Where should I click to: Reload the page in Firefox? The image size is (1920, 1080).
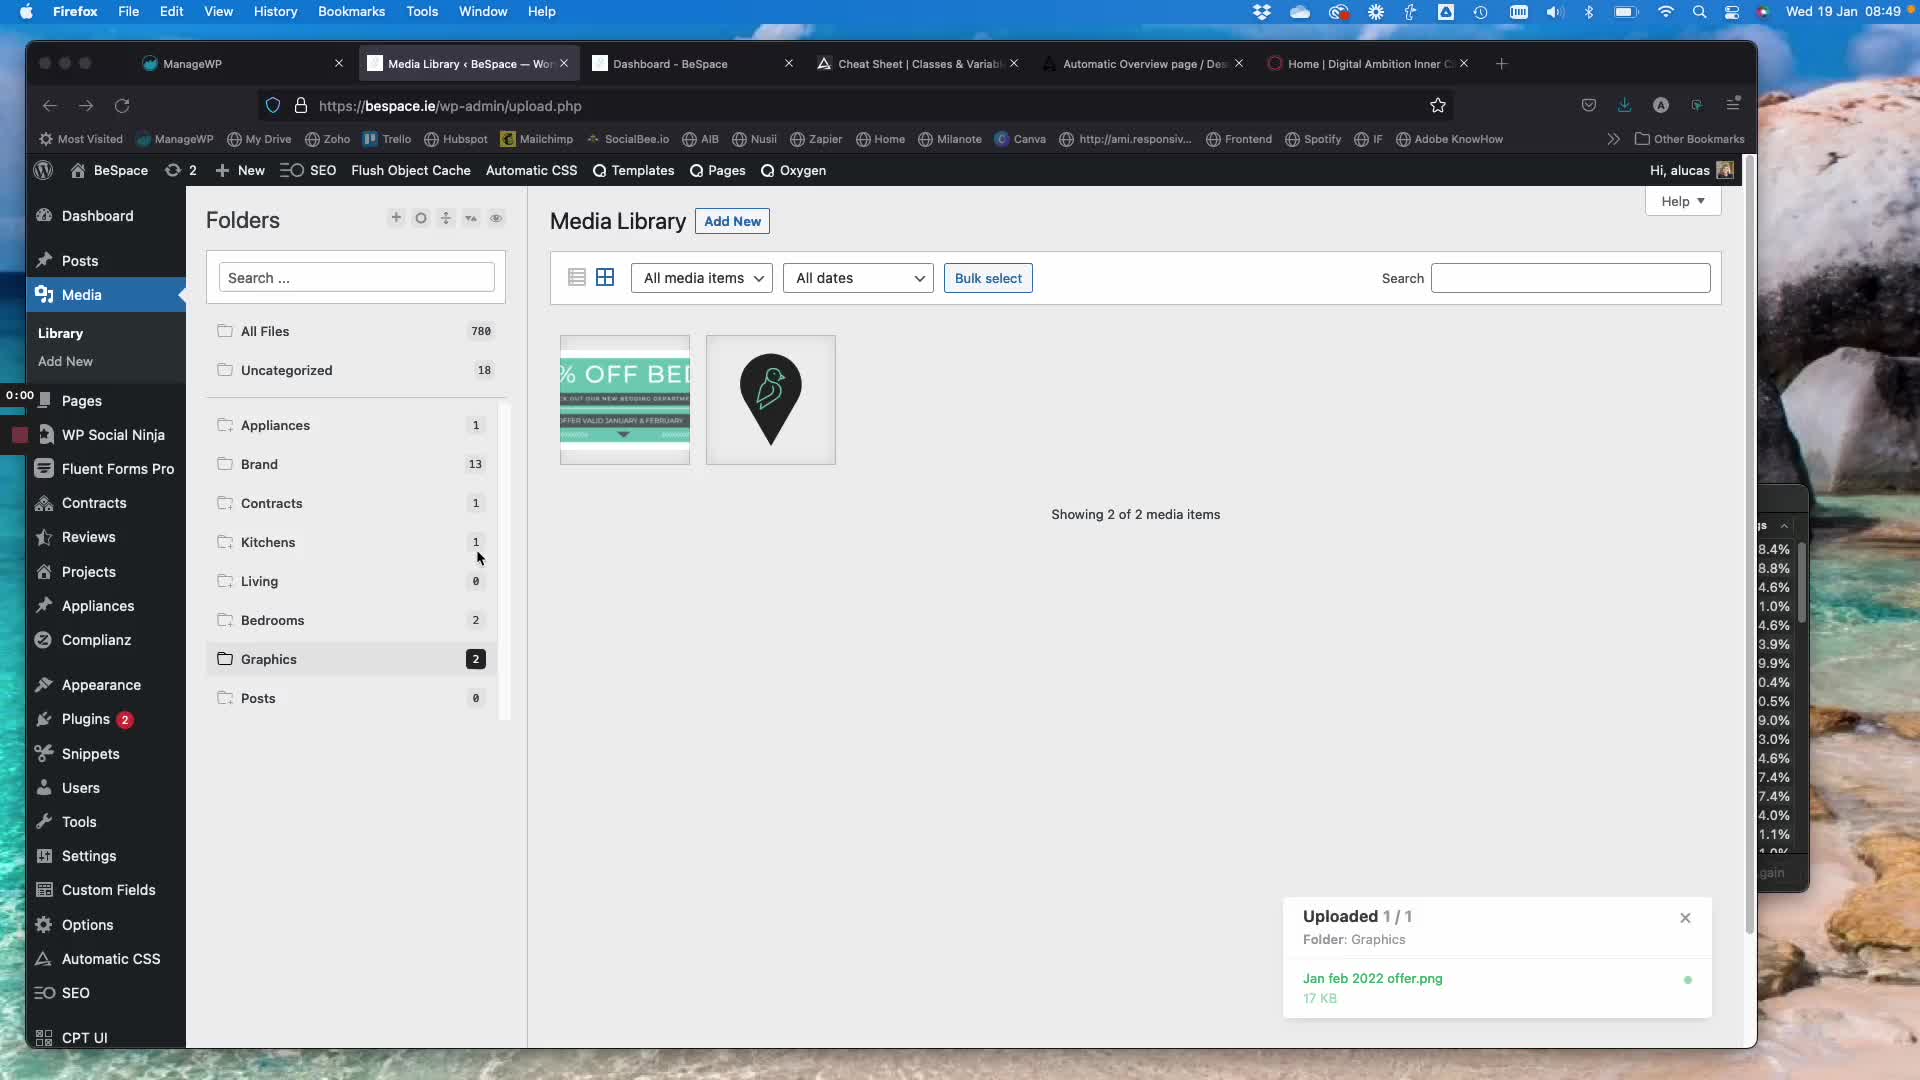(x=122, y=106)
